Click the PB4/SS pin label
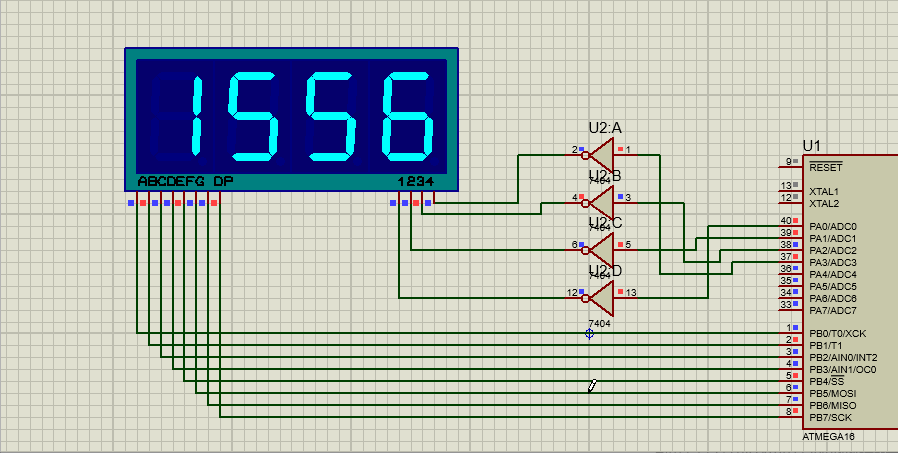 826,382
